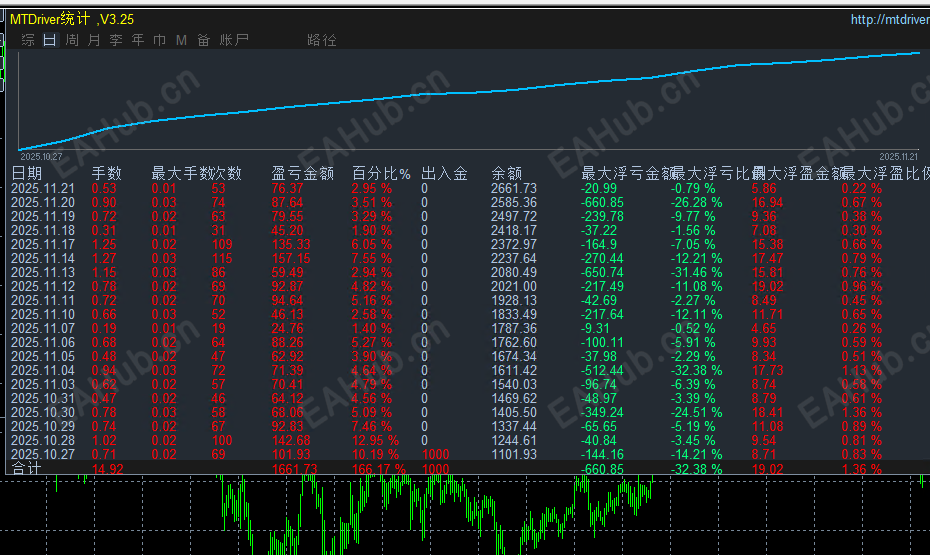Switch to the M tab
Screen dimensions: 930x555
(181, 40)
